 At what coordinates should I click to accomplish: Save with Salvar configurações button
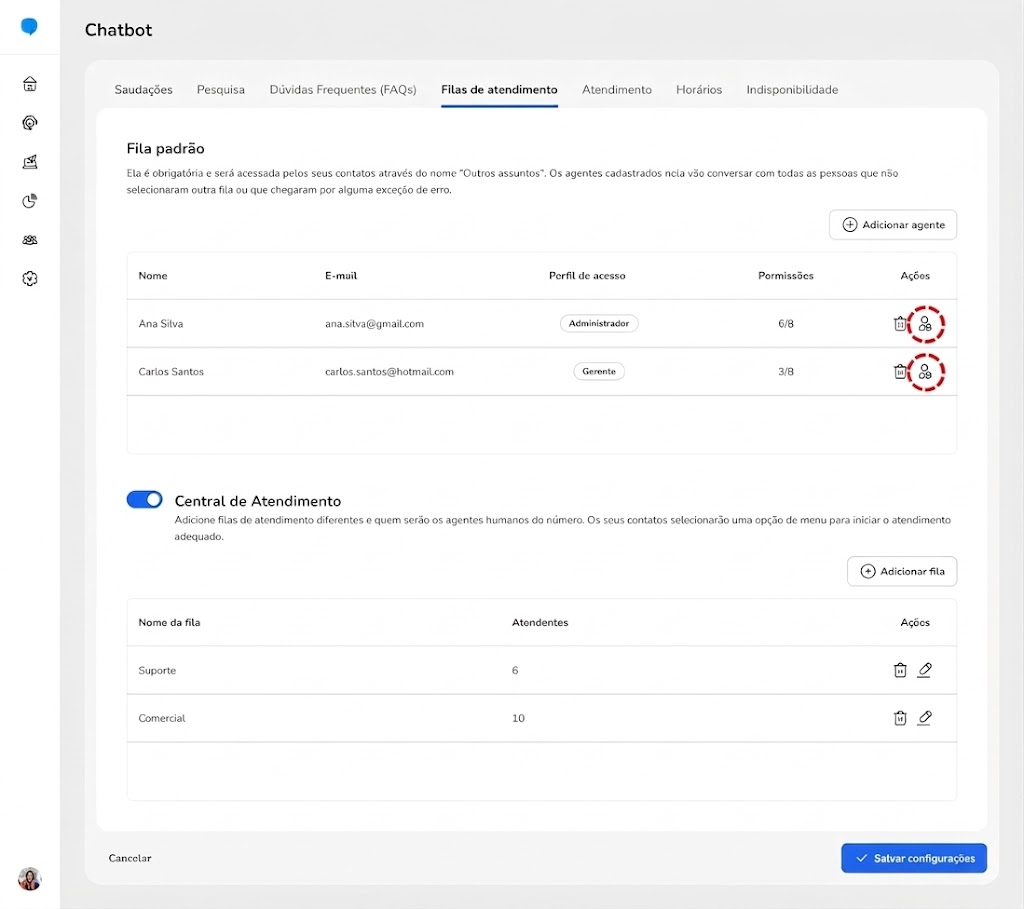(x=914, y=858)
